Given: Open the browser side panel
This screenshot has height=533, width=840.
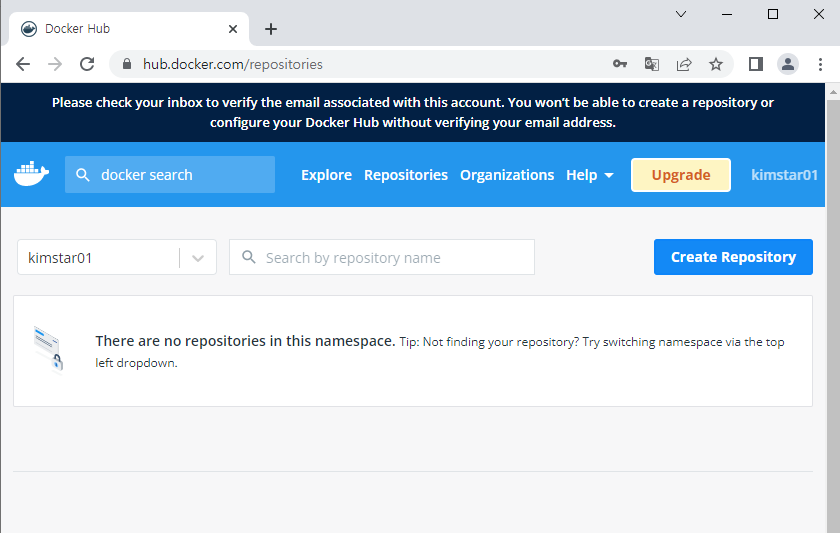Looking at the screenshot, I should 756,64.
